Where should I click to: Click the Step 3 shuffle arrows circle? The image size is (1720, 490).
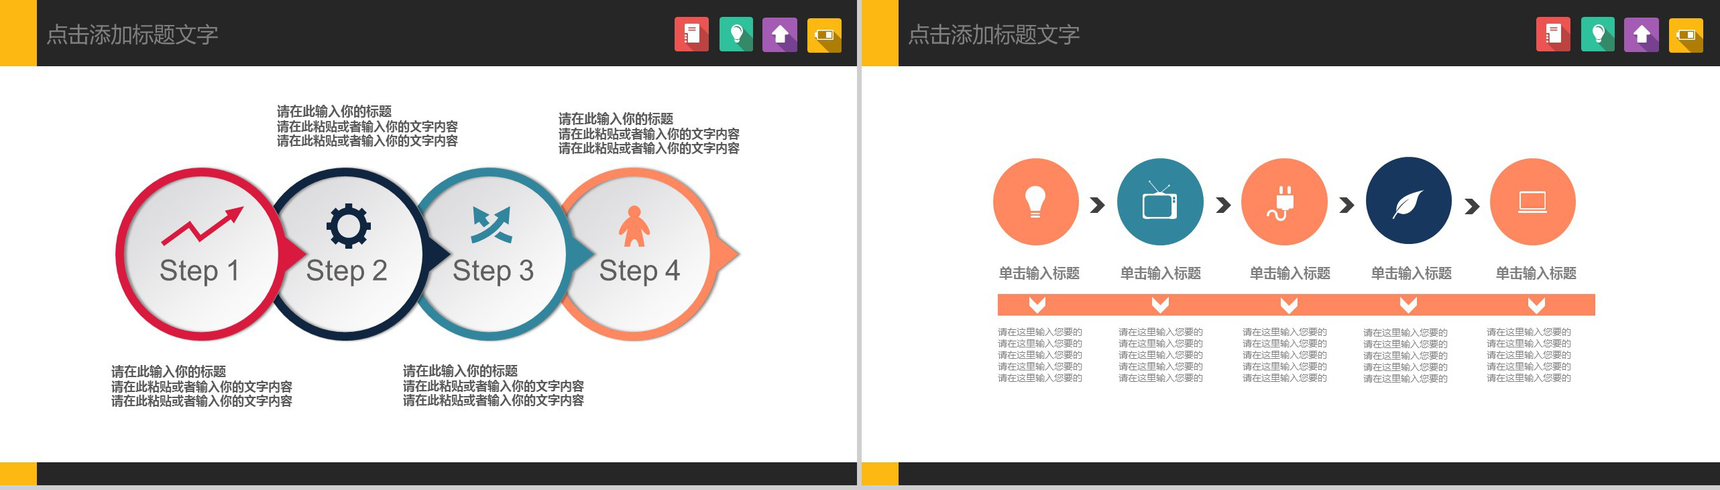493,254
